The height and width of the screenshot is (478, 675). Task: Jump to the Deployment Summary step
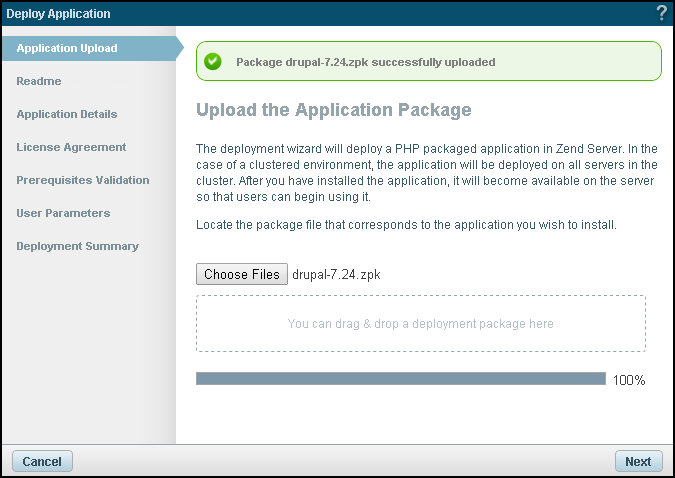pos(77,246)
